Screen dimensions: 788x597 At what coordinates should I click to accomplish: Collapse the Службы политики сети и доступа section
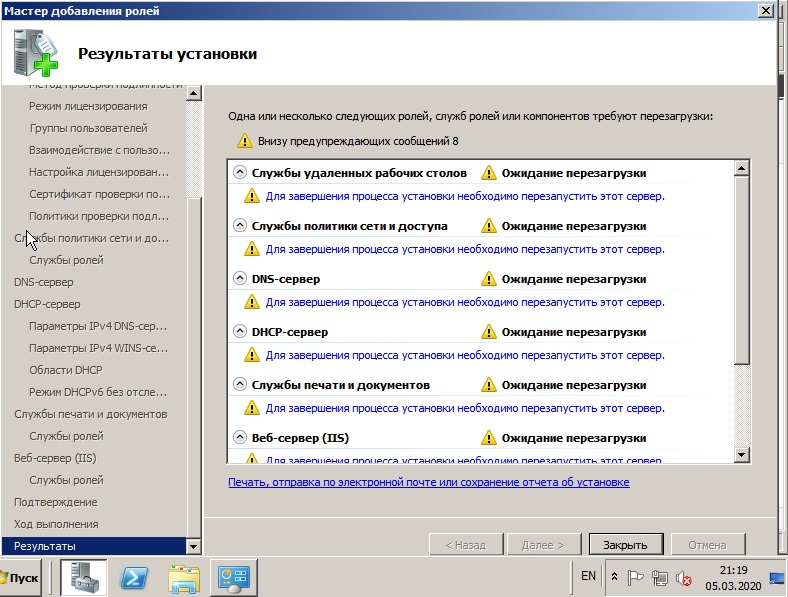(x=240, y=225)
